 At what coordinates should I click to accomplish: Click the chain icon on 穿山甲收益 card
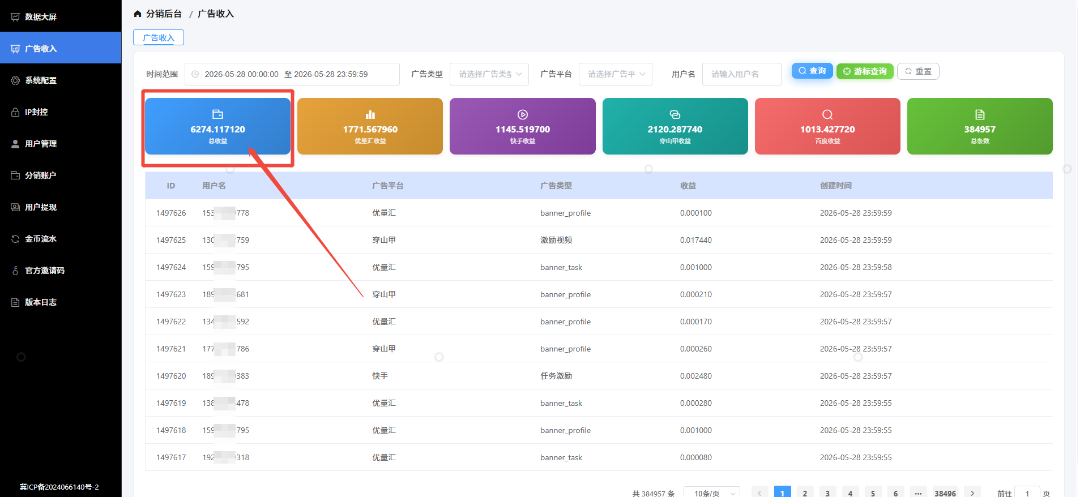[x=674, y=115]
